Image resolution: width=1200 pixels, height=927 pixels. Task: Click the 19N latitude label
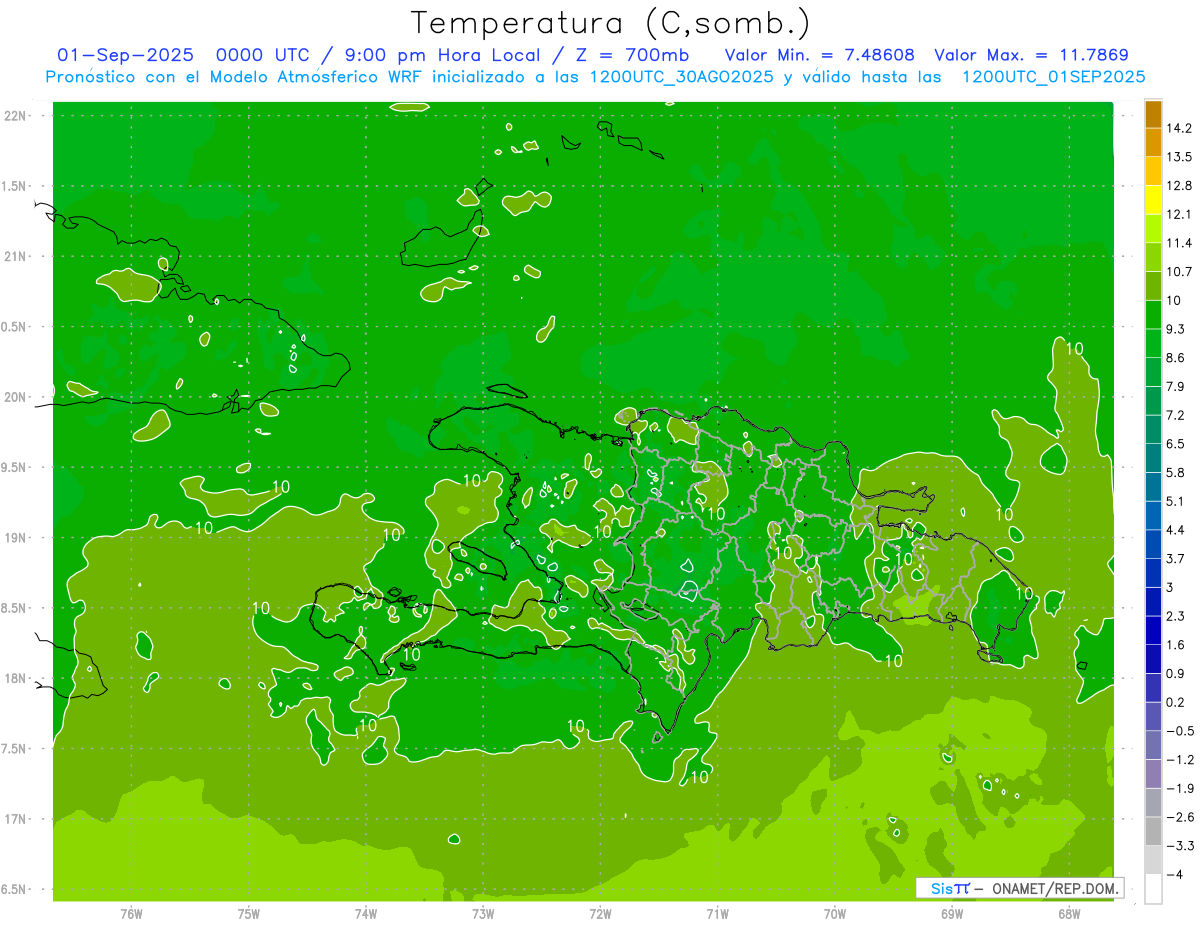point(17,537)
